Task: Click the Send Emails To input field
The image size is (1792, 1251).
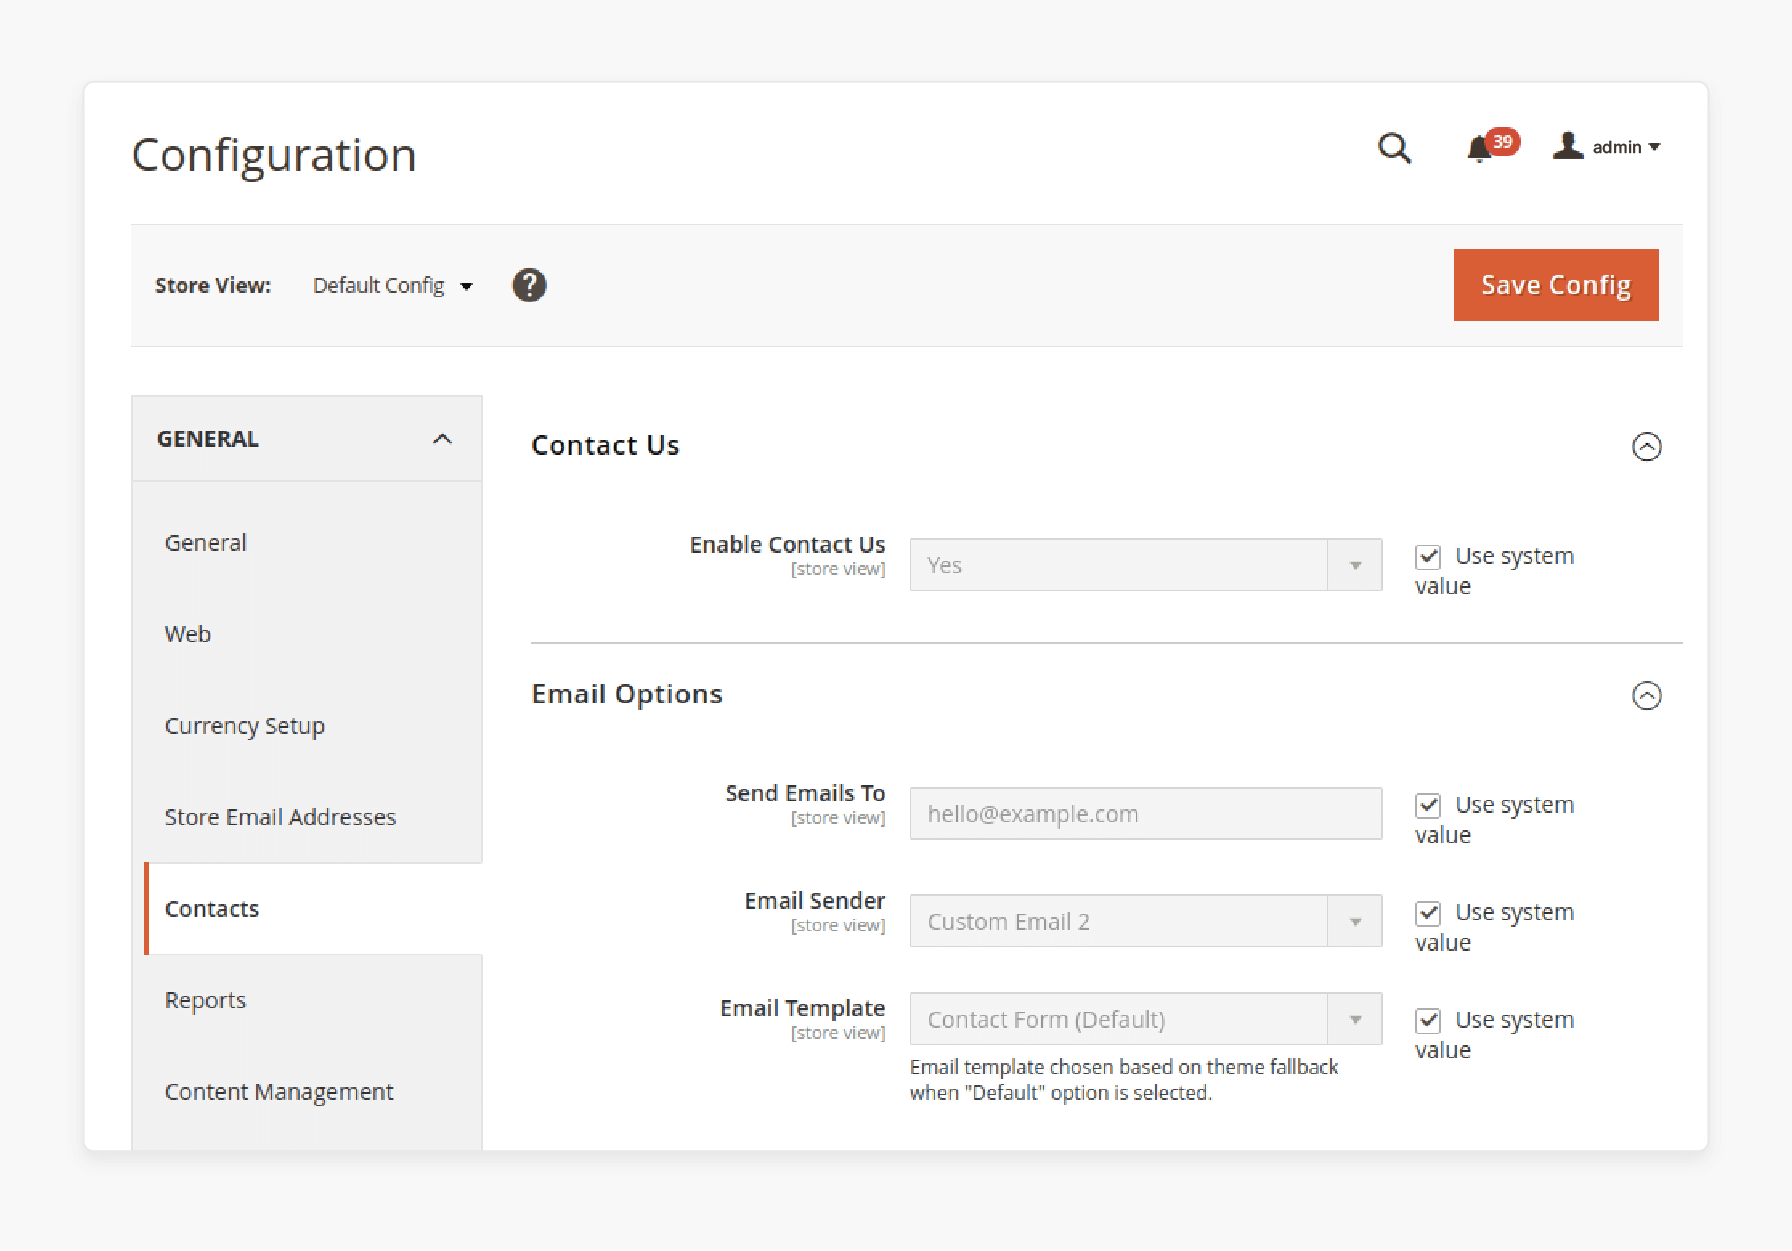Action: pyautogui.click(x=1146, y=814)
